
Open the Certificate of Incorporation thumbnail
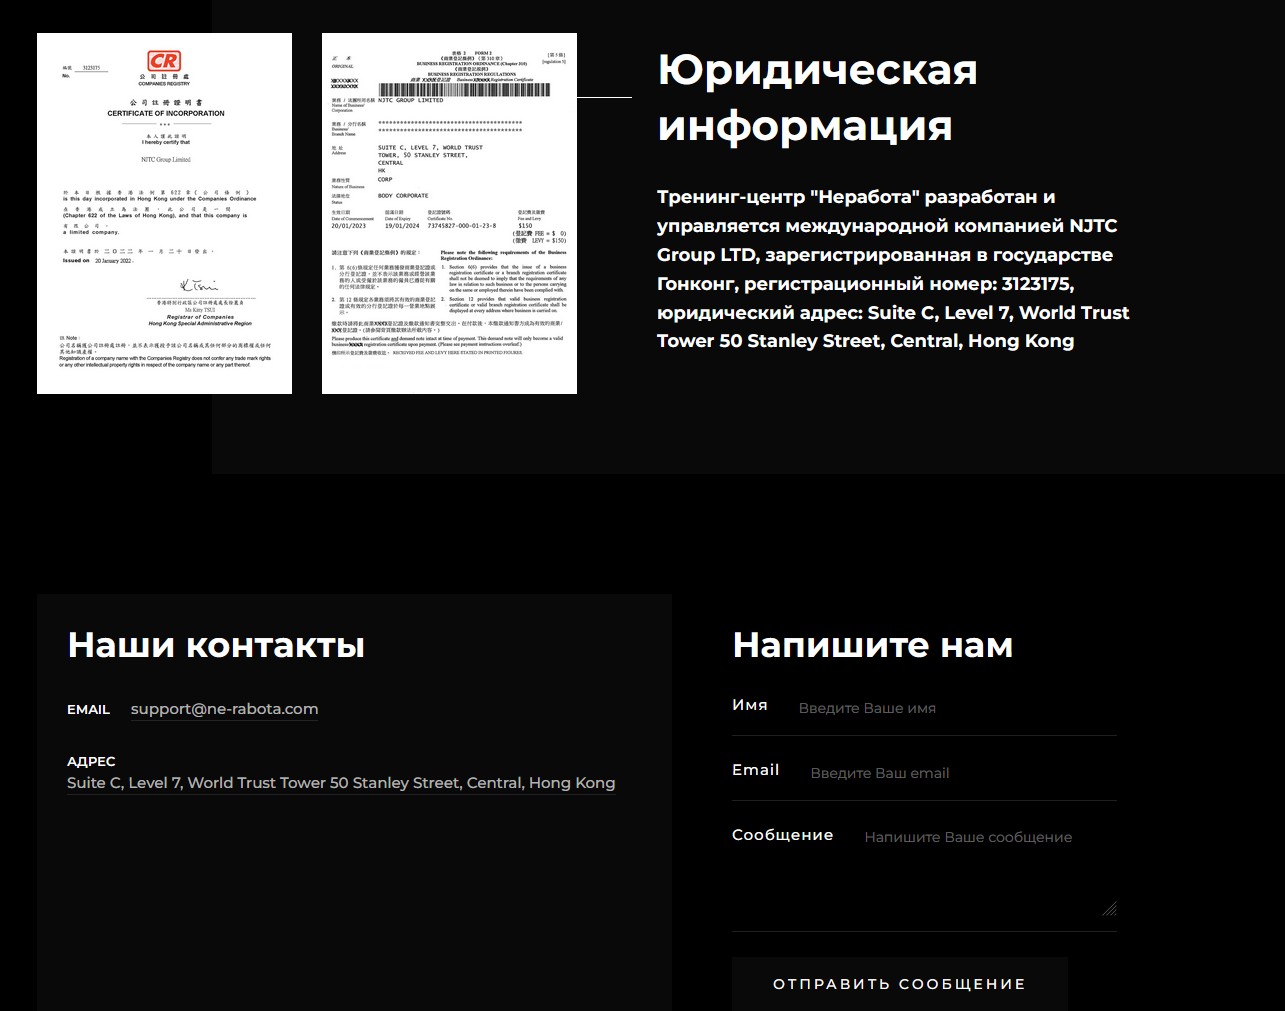(x=164, y=213)
